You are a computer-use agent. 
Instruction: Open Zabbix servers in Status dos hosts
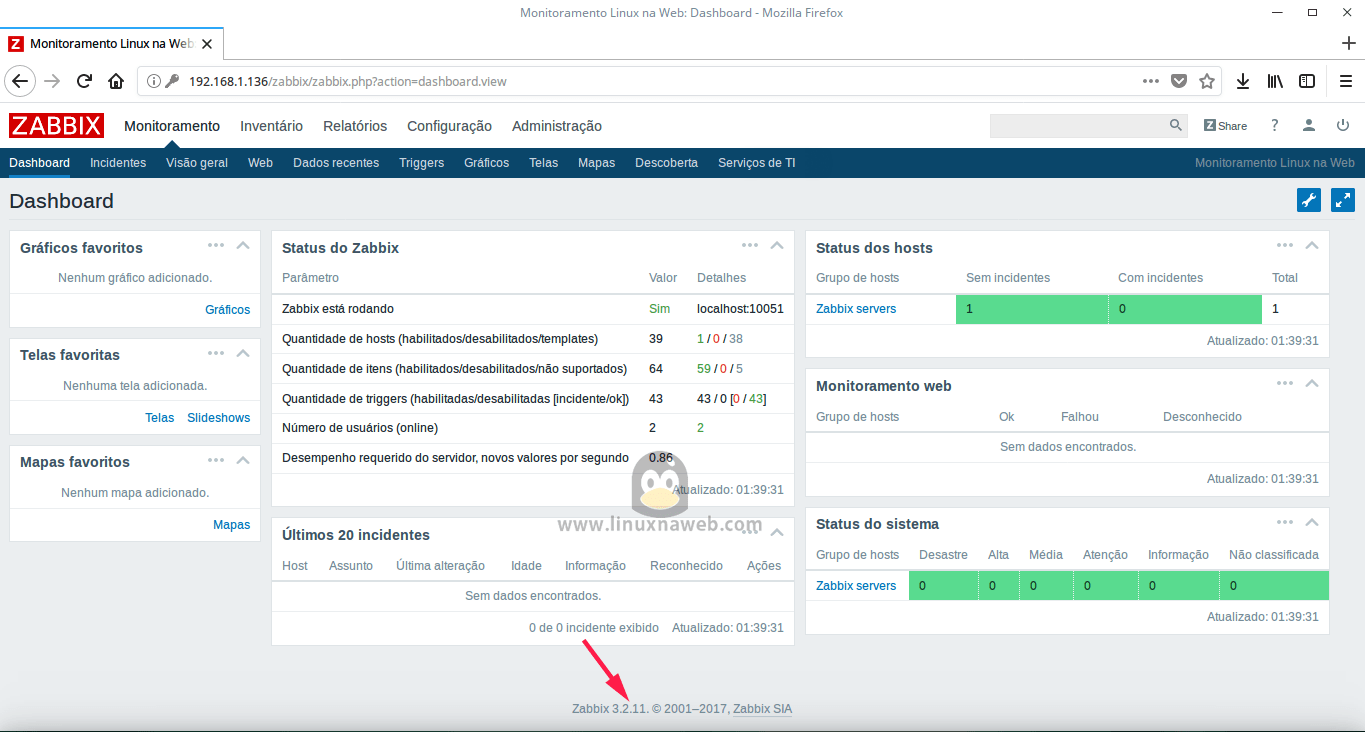tap(856, 309)
